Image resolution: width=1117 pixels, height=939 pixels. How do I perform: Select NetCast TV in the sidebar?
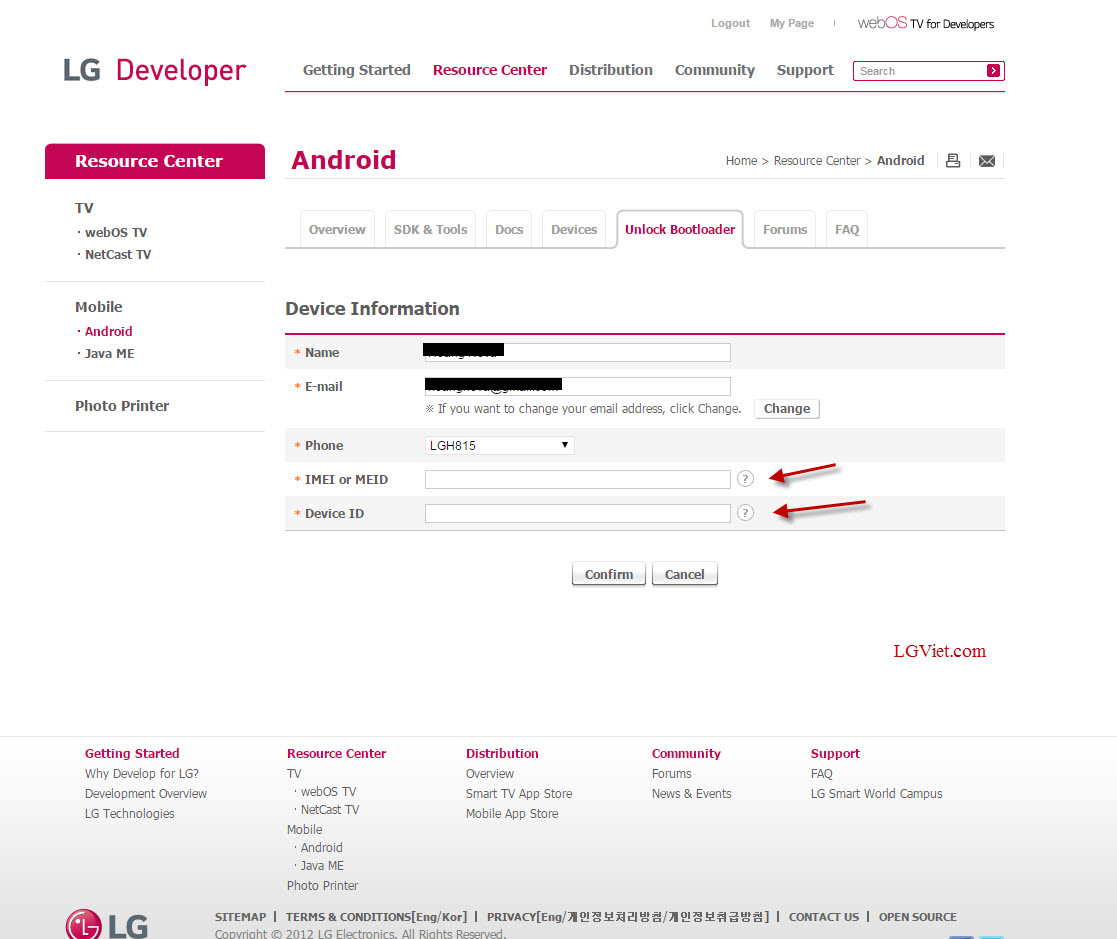pos(118,254)
